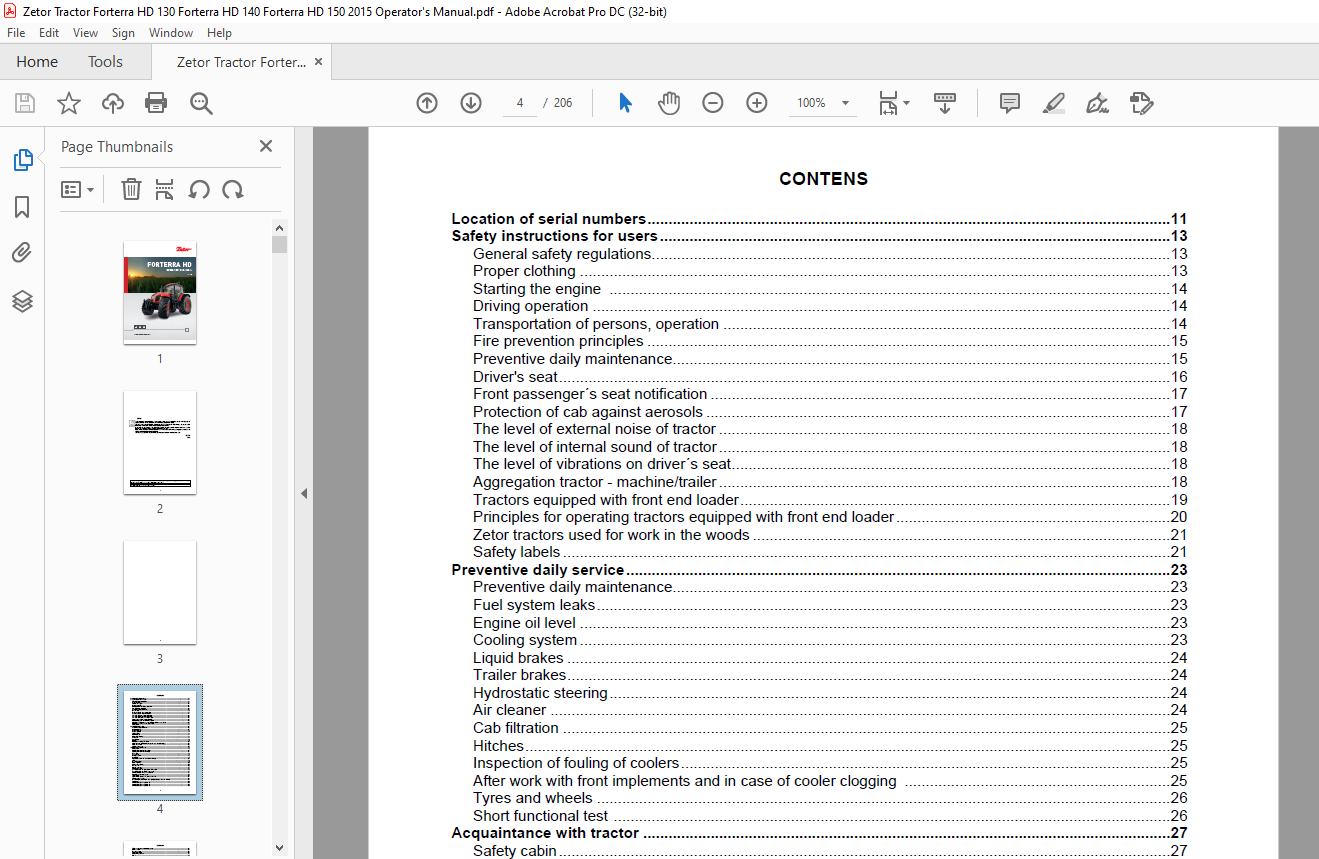Screen dimensions: 1319x859
Task: Open the Layers sidebar panel
Action: click(x=22, y=301)
